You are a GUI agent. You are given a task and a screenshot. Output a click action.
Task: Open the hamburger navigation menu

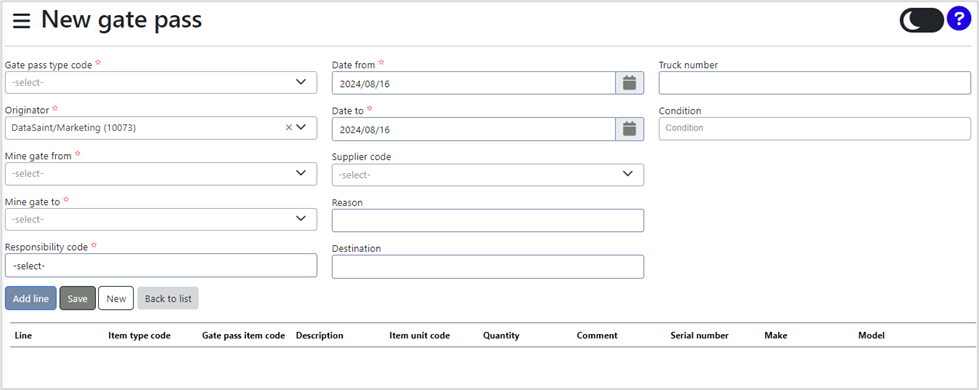point(21,21)
